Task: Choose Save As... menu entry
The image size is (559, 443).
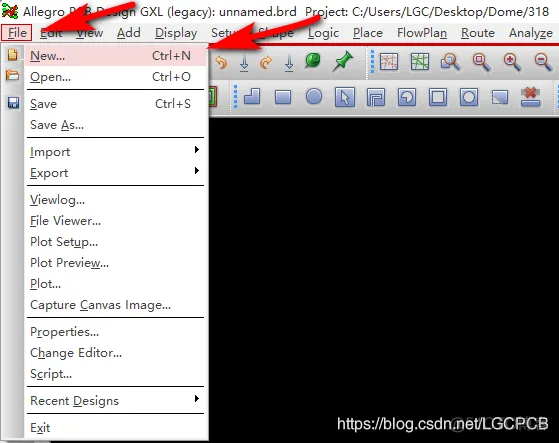Action: click(116, 125)
